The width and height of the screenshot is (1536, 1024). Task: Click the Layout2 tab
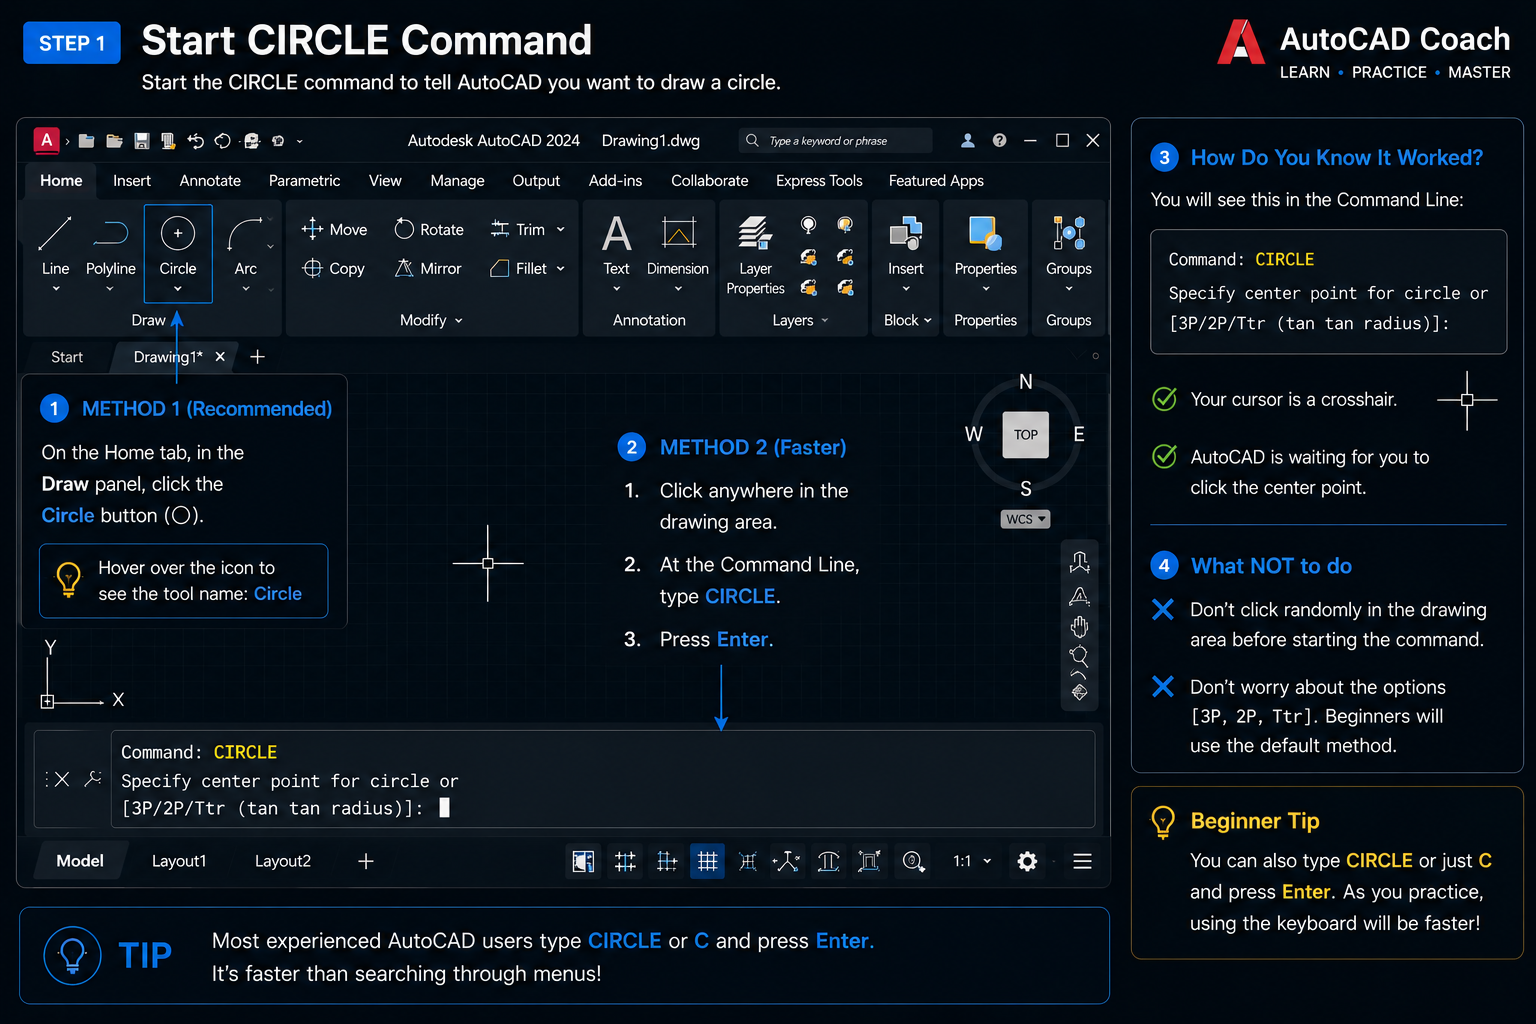283,861
